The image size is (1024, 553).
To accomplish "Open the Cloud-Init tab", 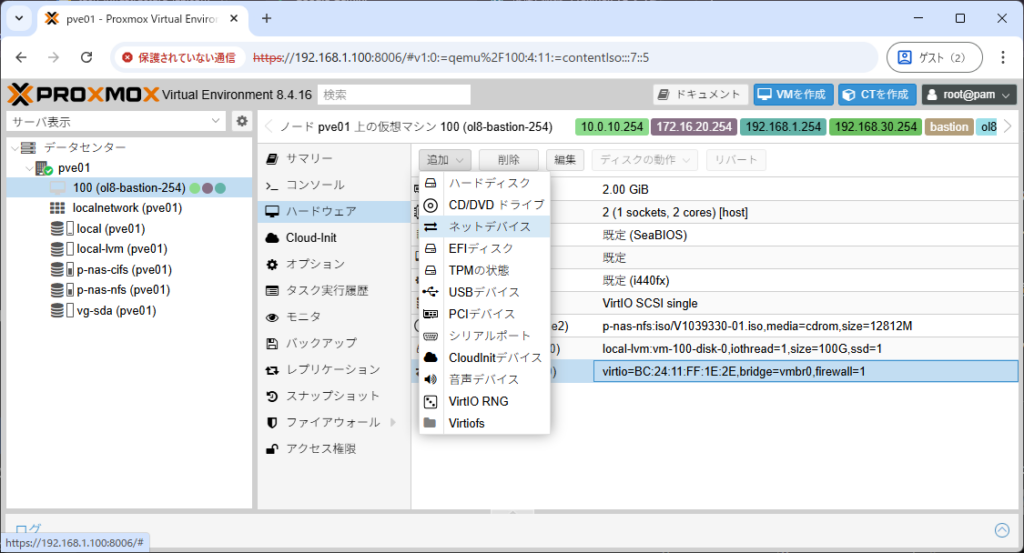I will tap(334, 238).
